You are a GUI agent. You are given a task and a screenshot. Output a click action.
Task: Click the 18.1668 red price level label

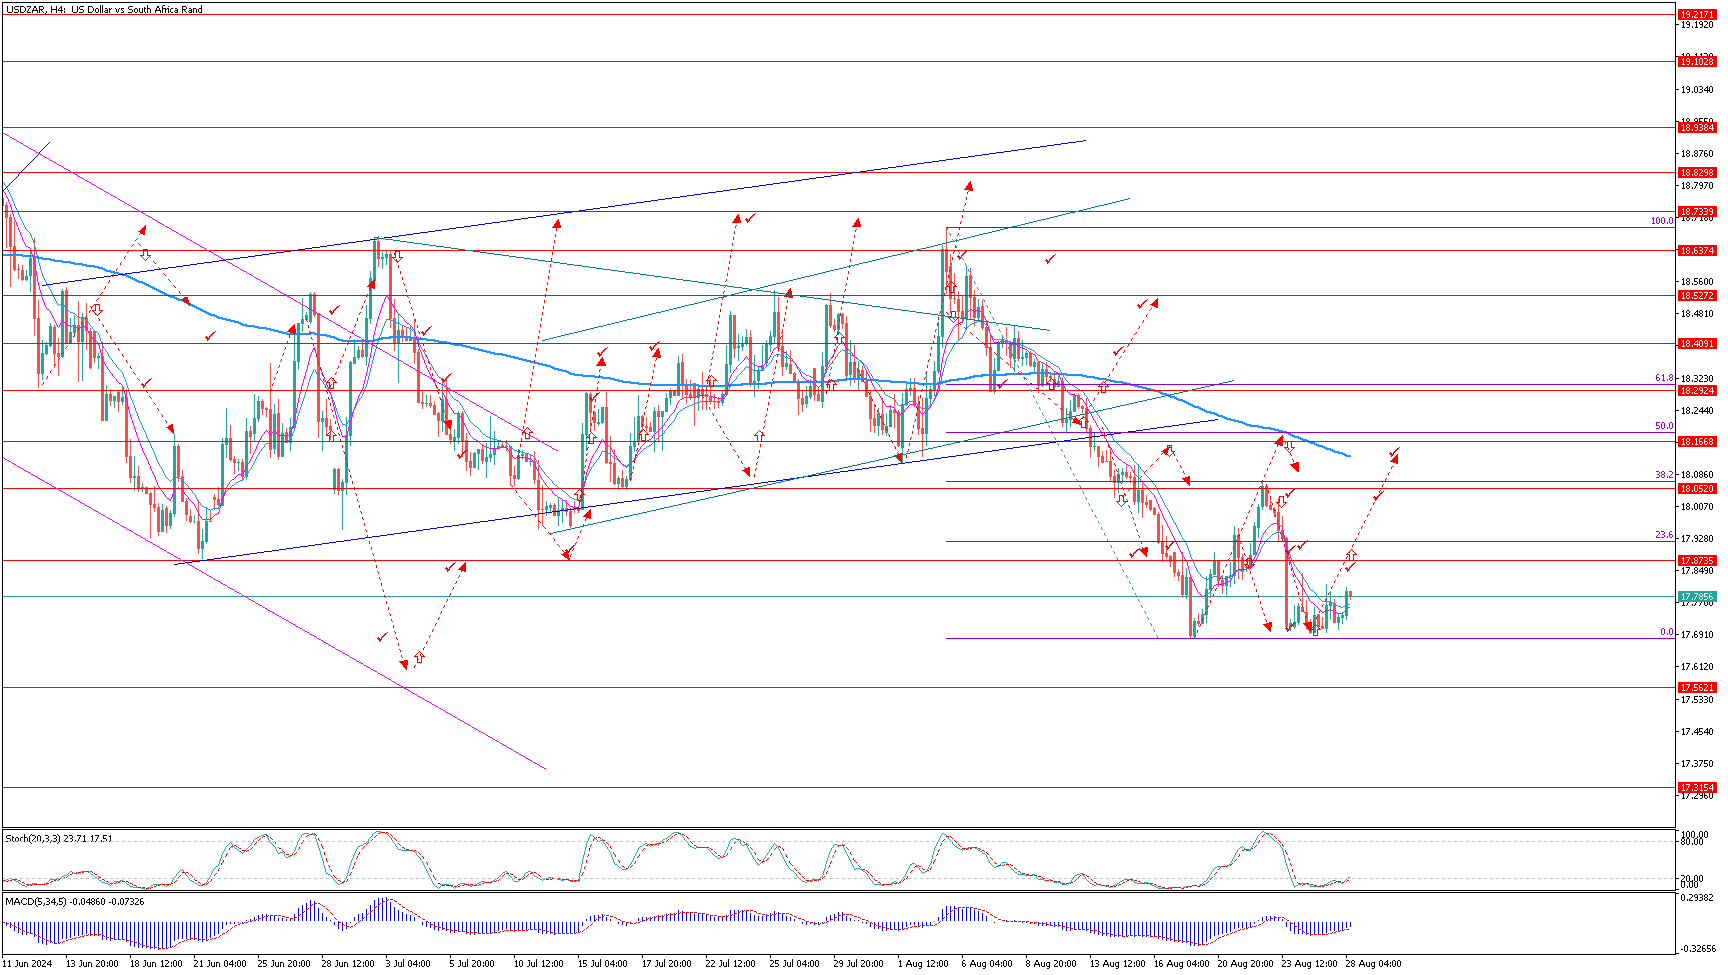(x=1697, y=442)
